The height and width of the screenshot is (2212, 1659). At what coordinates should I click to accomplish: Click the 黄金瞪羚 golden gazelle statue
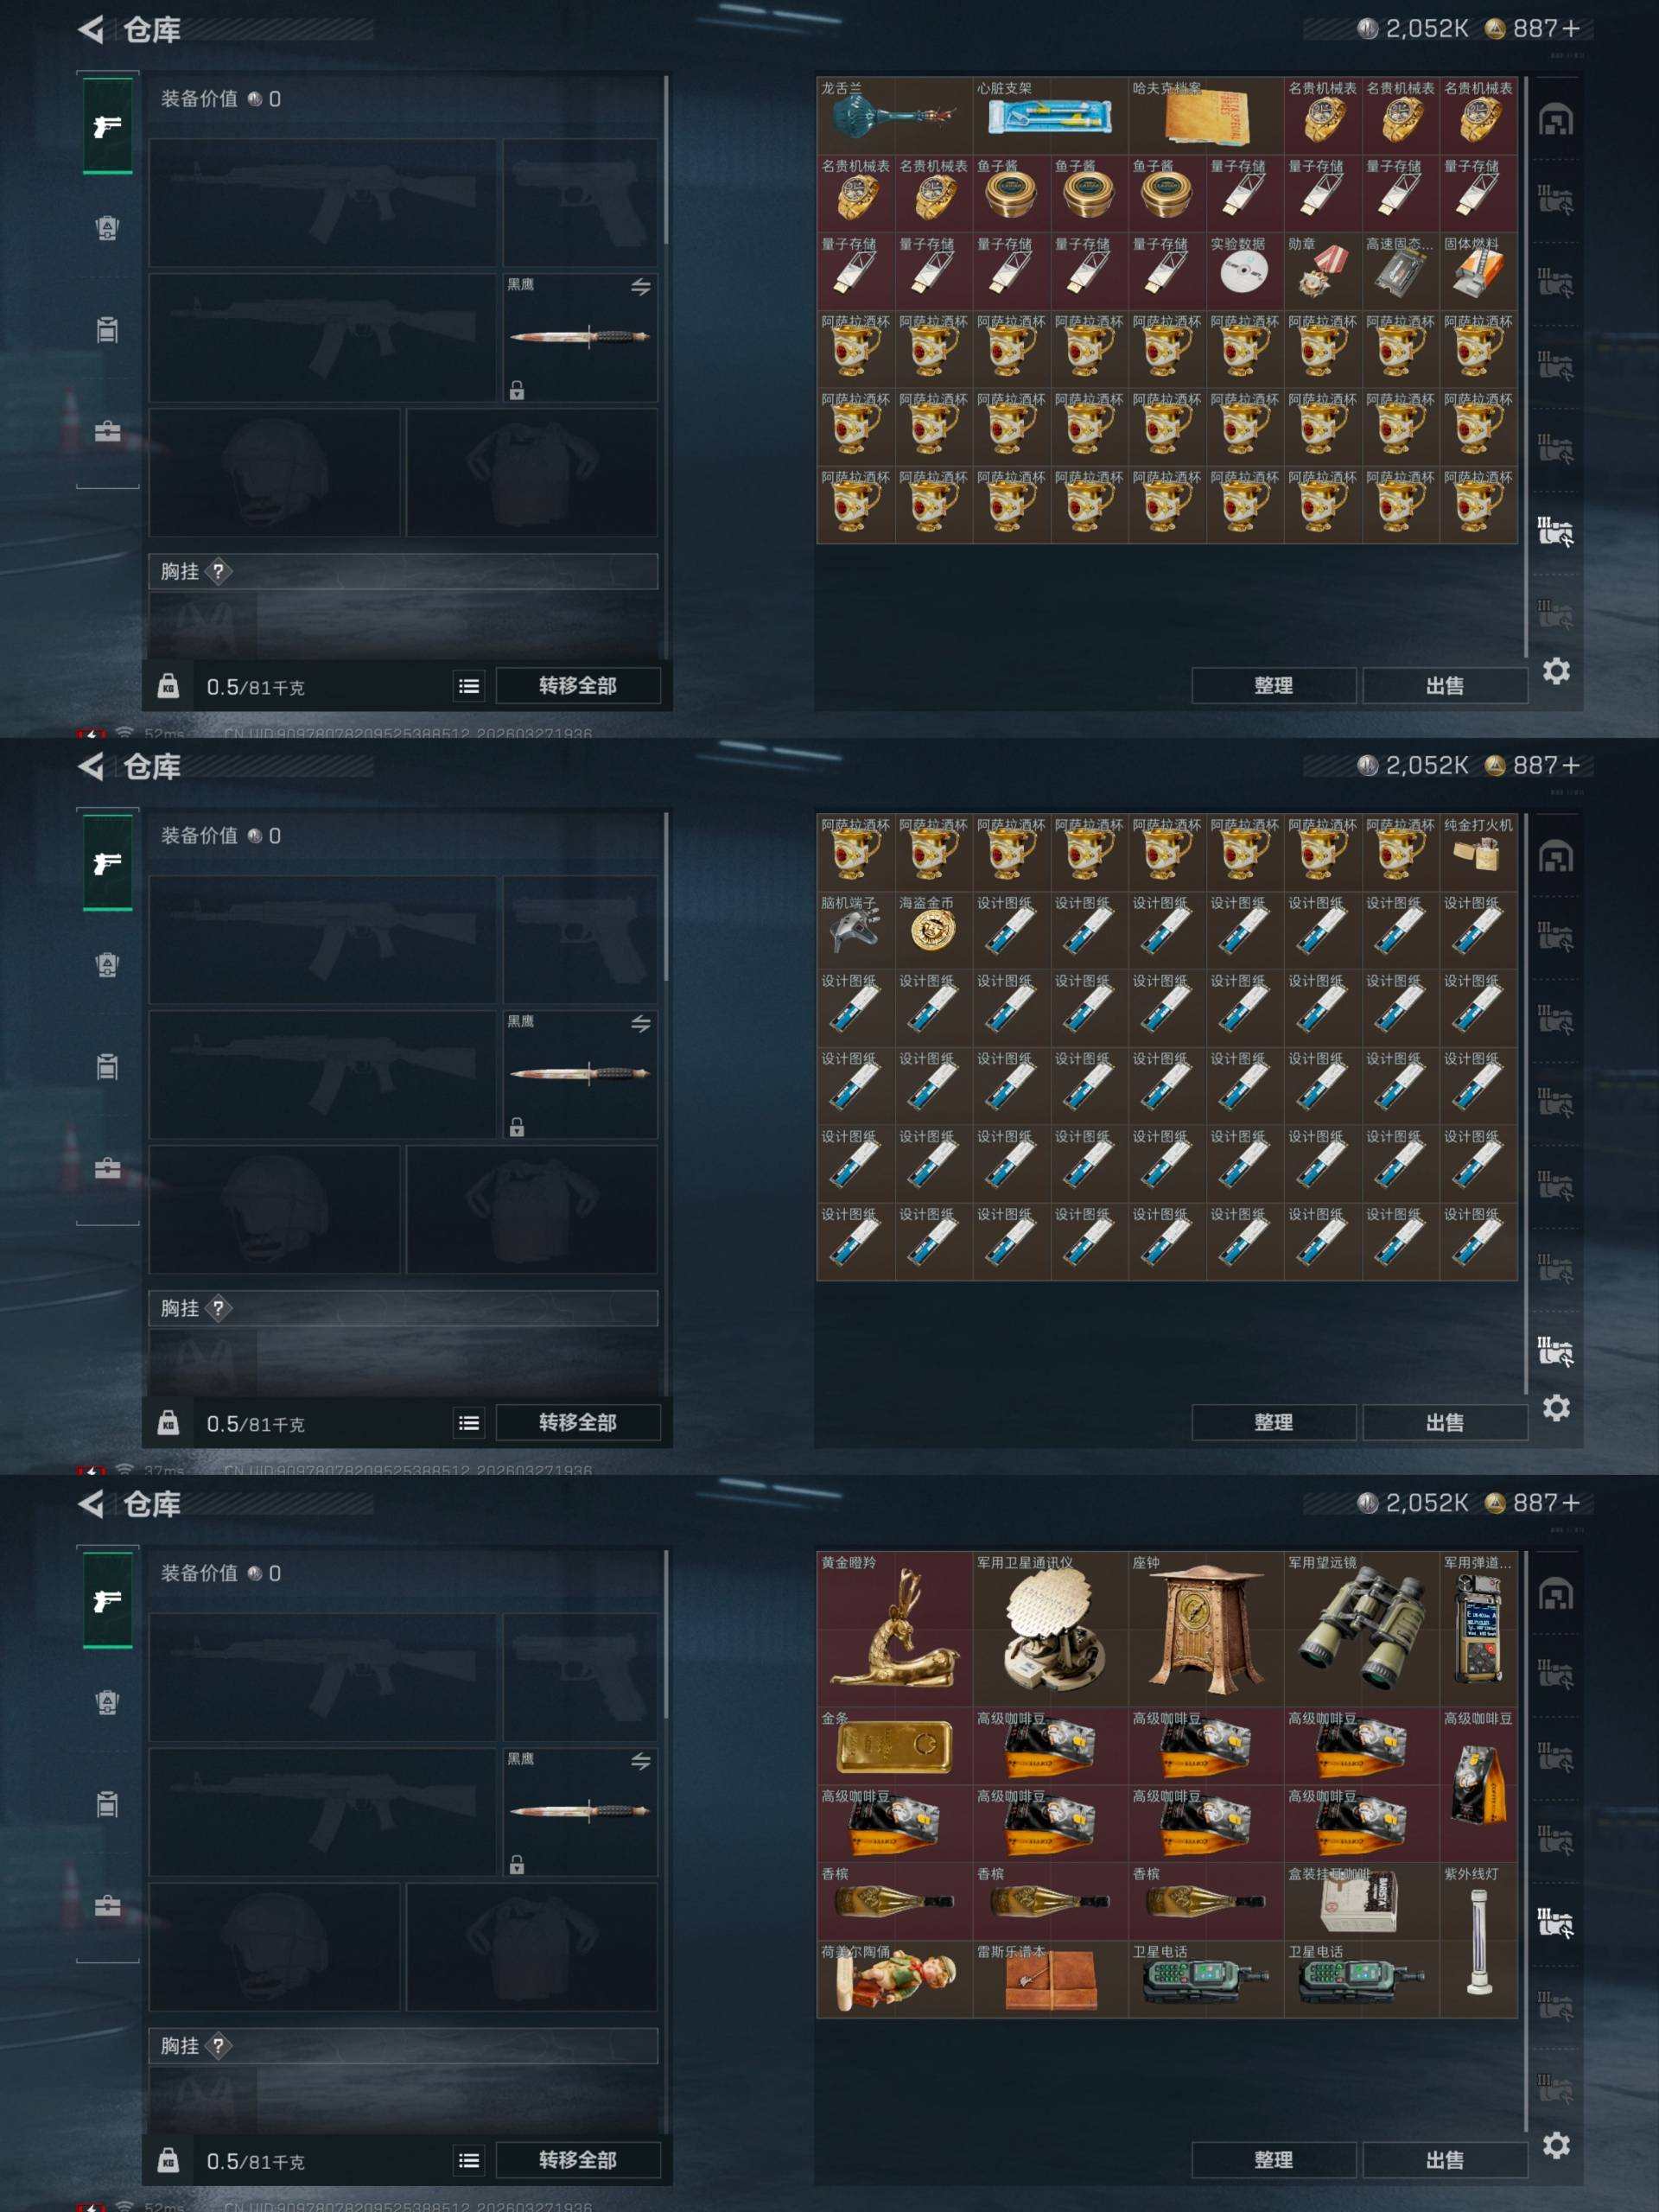pos(894,1629)
